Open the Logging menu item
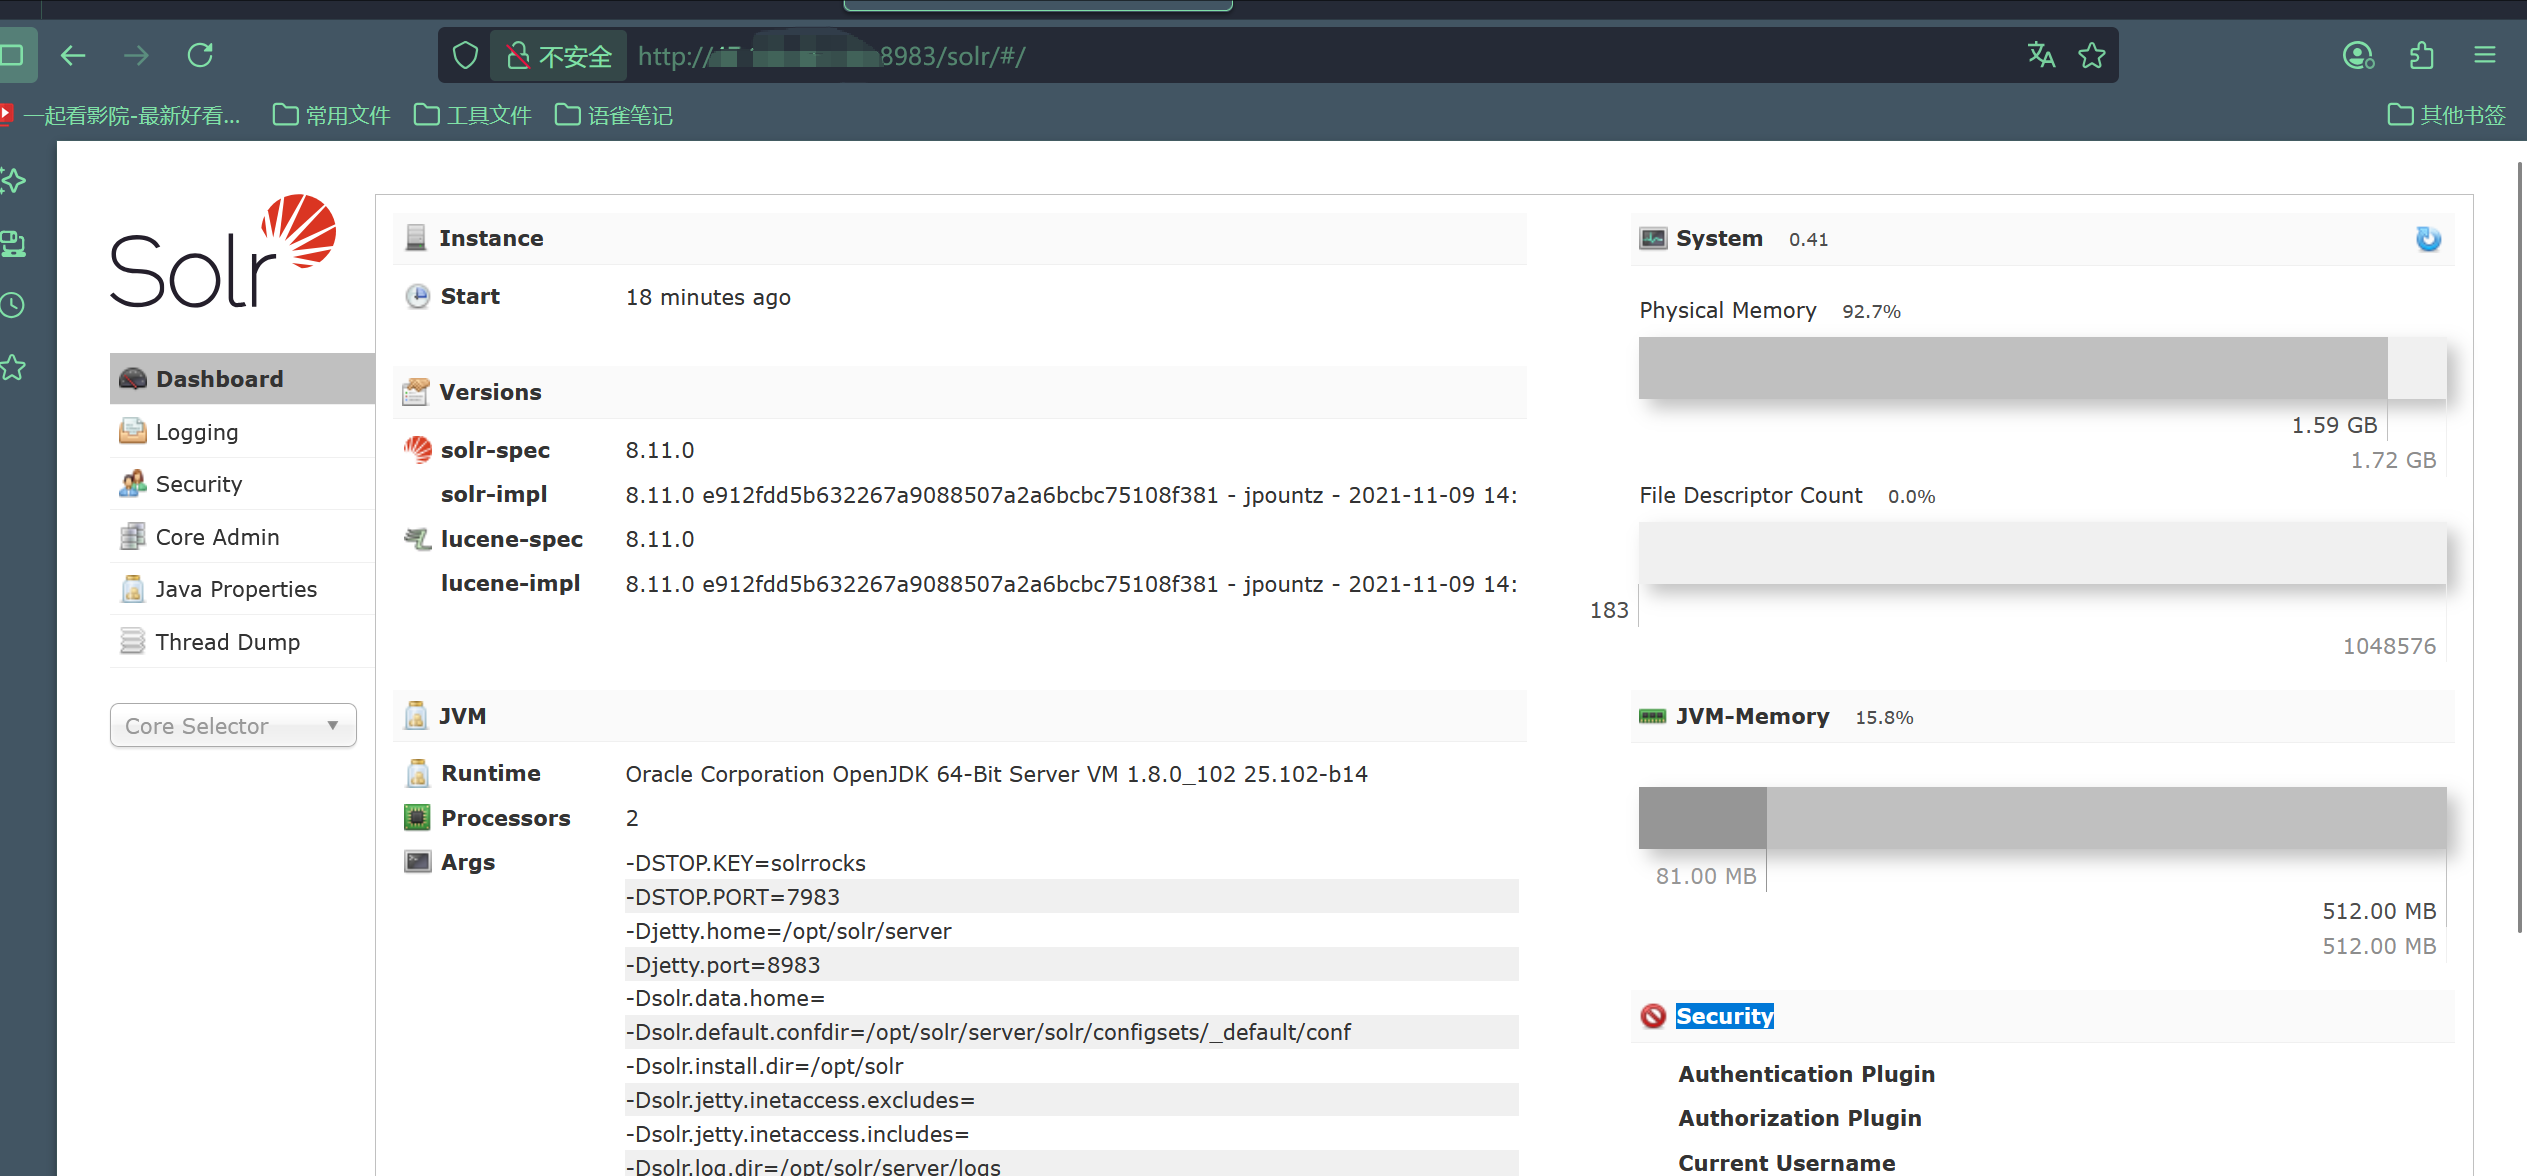2527x1176 pixels. tap(242, 432)
